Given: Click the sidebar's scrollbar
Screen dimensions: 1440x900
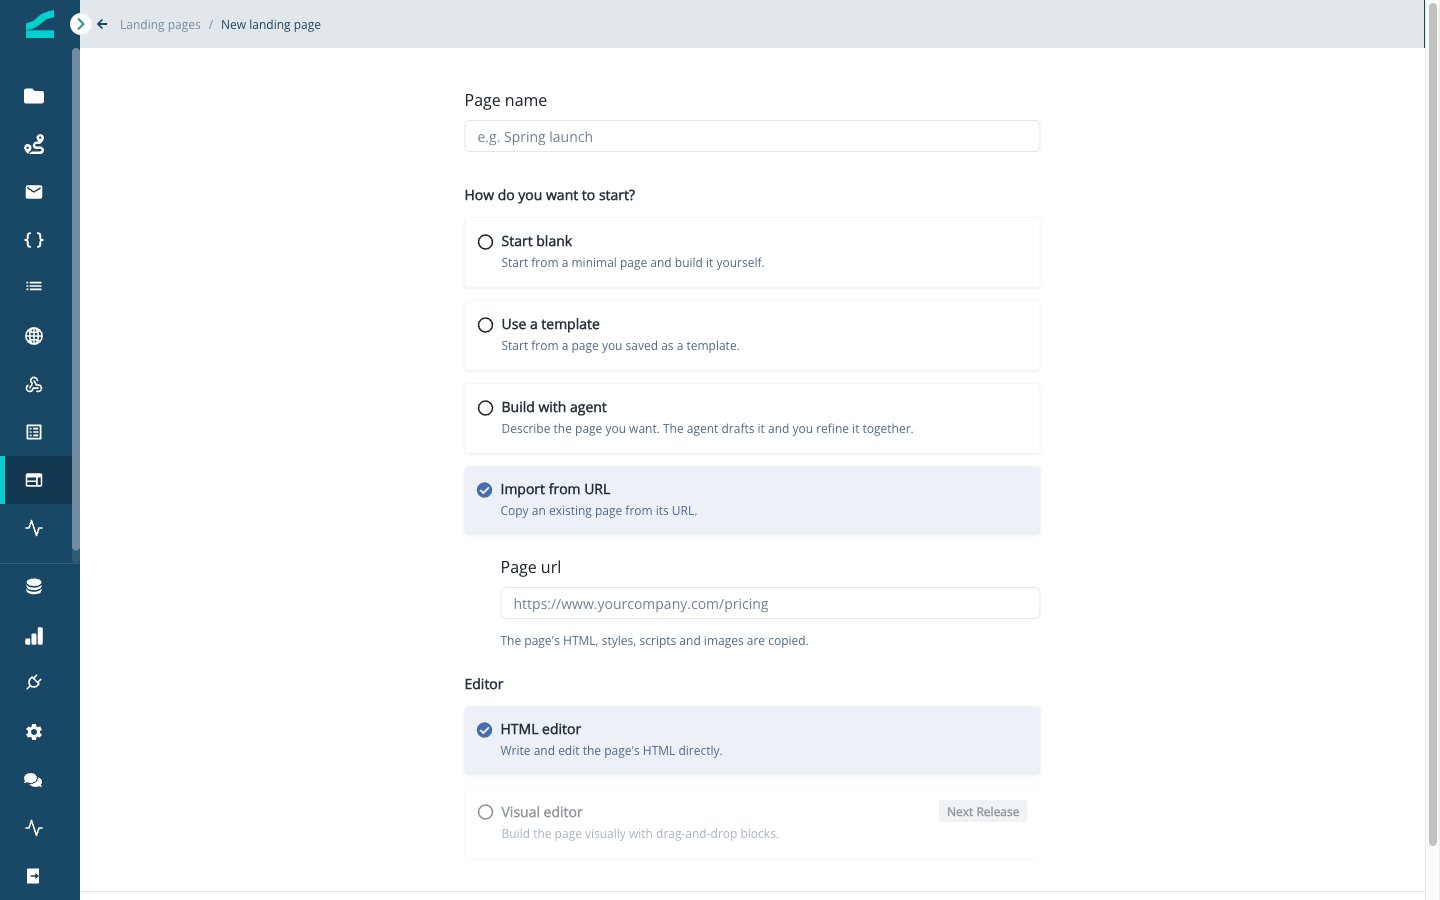Looking at the screenshot, I should coord(76,300).
